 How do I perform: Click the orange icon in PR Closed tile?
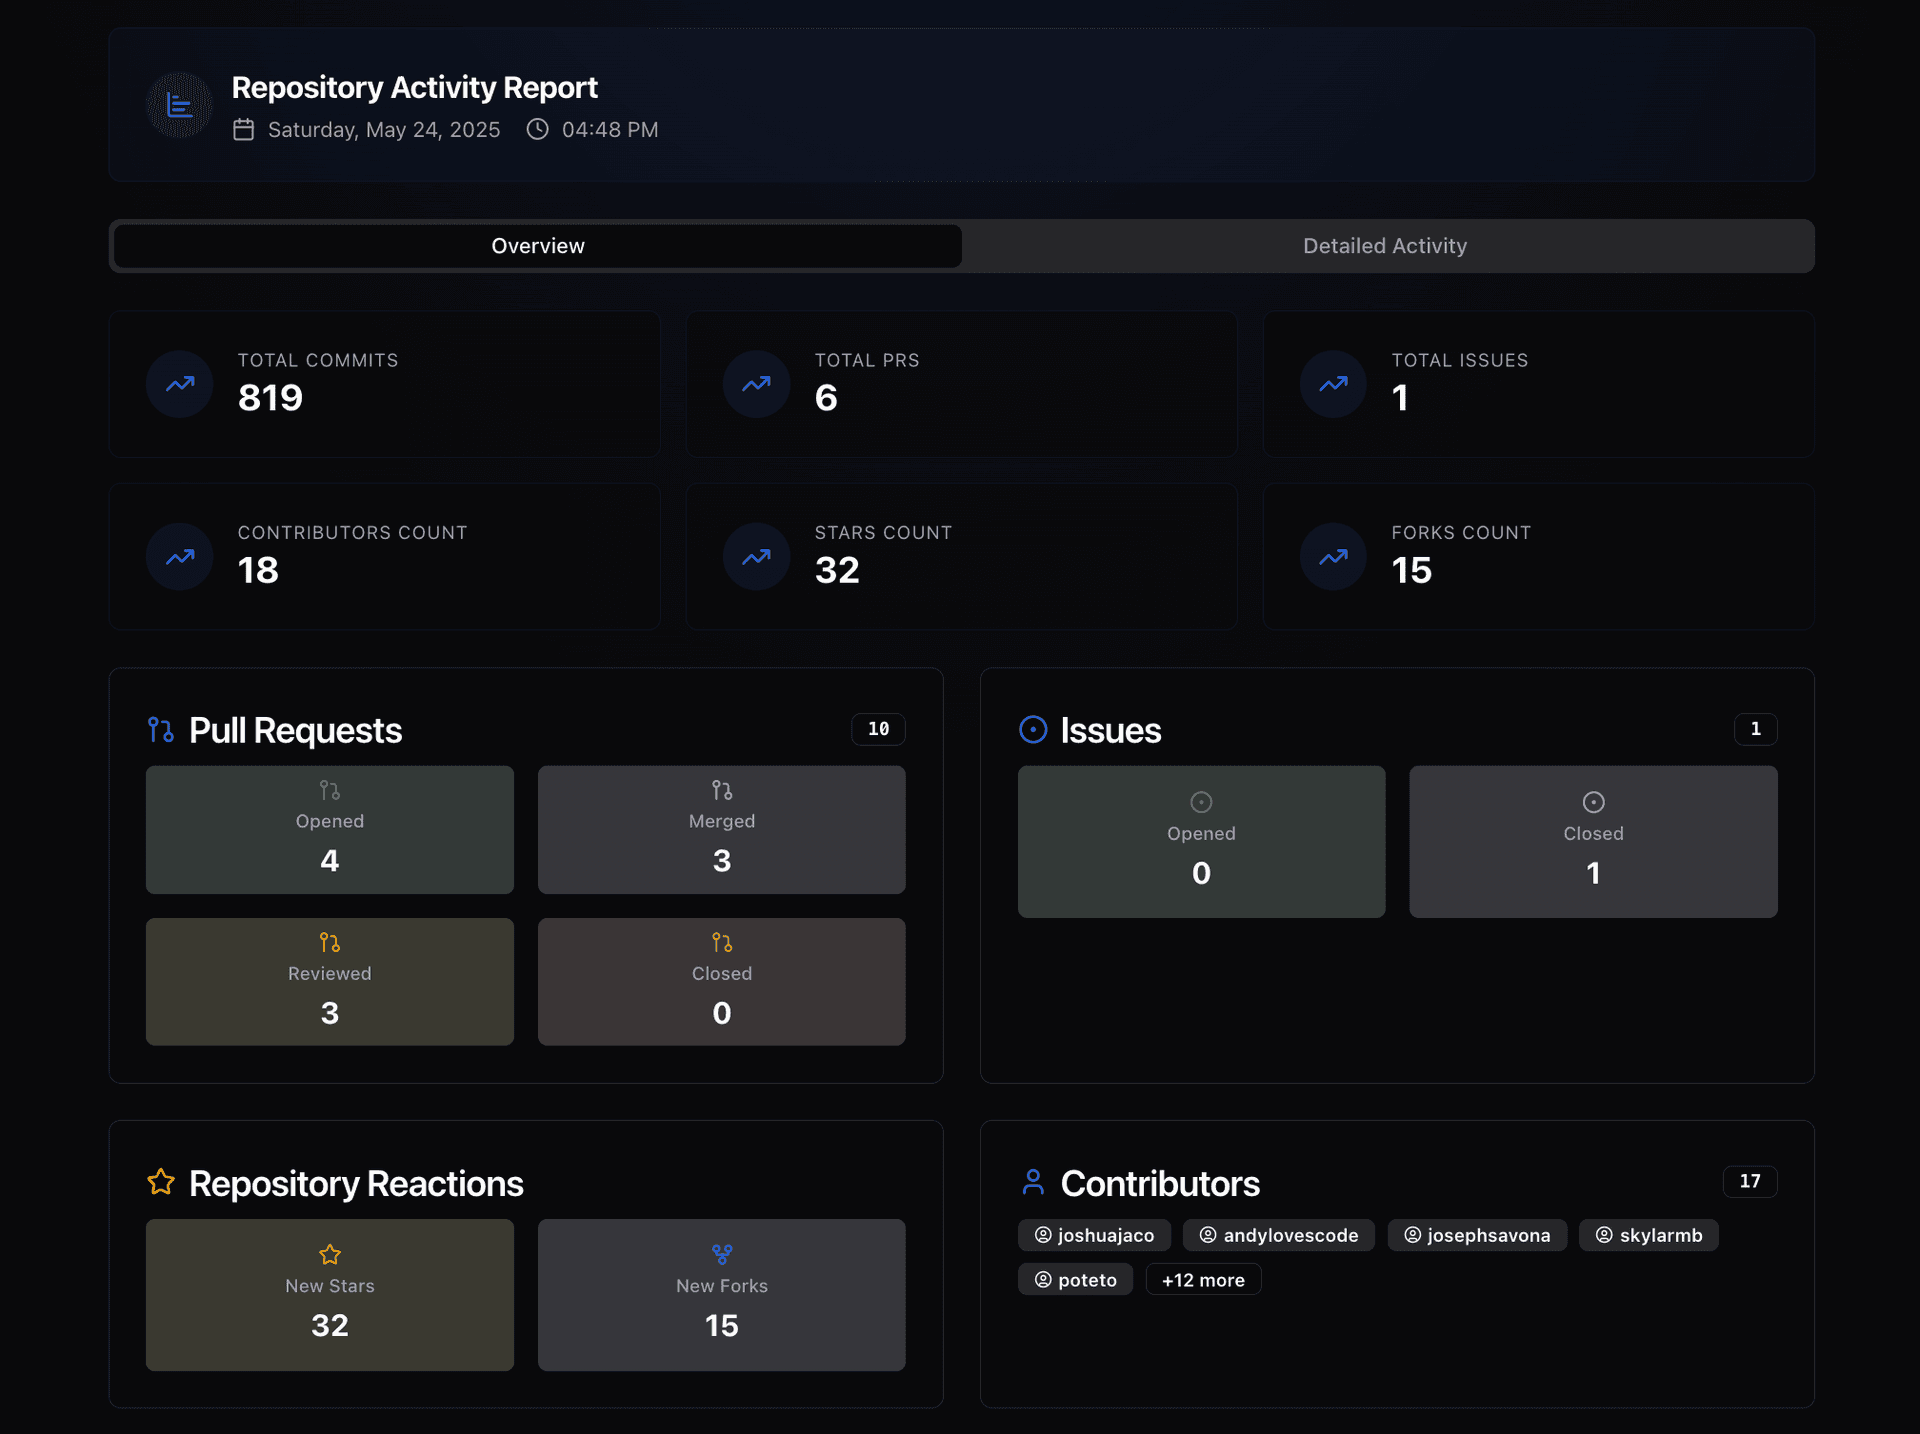[722, 943]
